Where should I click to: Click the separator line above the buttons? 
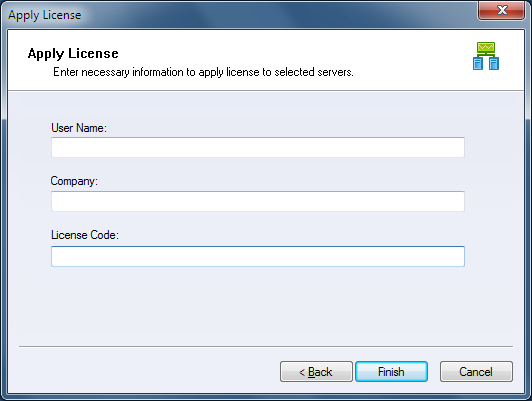tap(266, 346)
